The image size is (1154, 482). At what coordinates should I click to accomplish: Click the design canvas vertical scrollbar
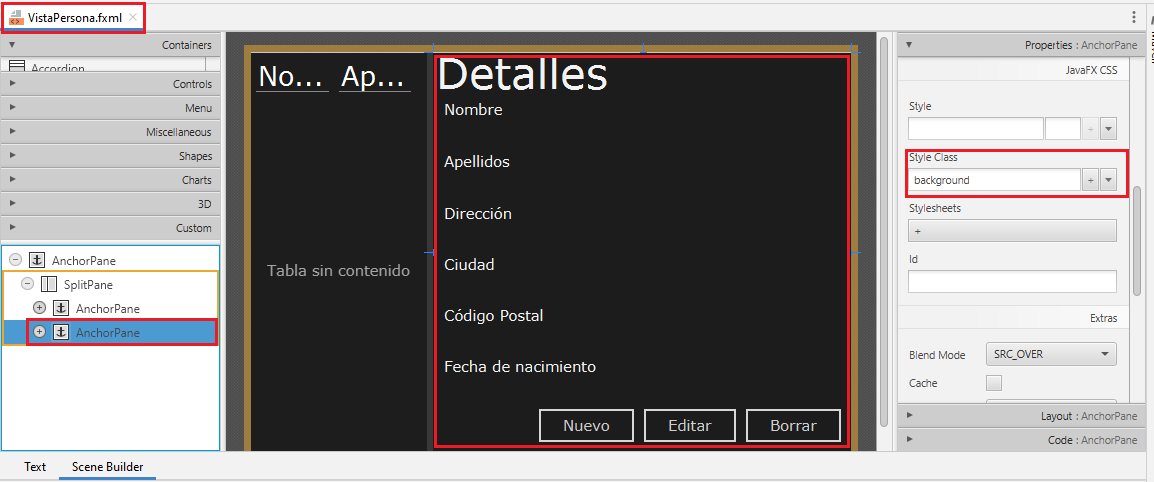point(884,232)
